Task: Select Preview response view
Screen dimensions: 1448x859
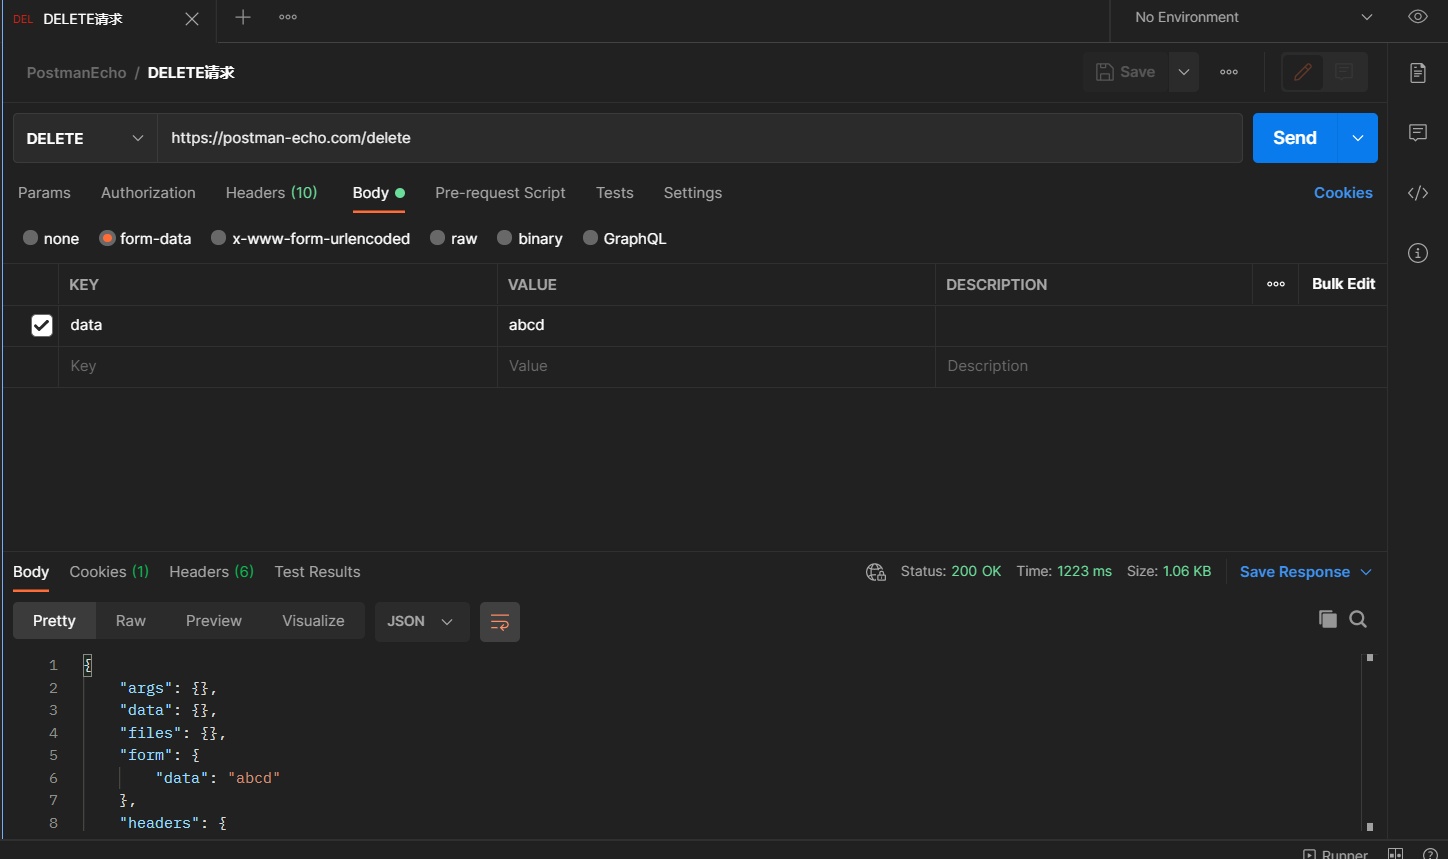Action: coord(214,621)
